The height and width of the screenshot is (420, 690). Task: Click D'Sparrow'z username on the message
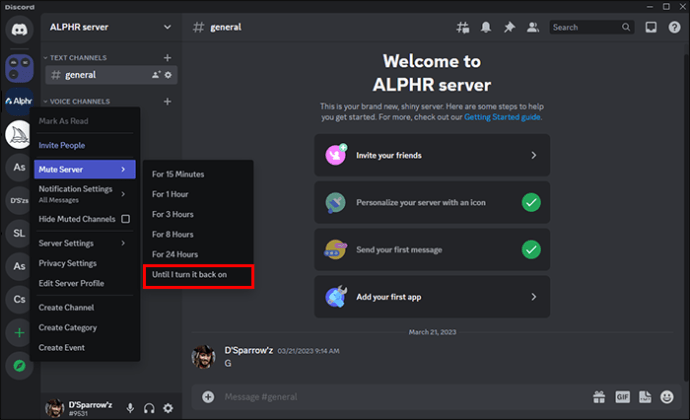click(x=249, y=350)
